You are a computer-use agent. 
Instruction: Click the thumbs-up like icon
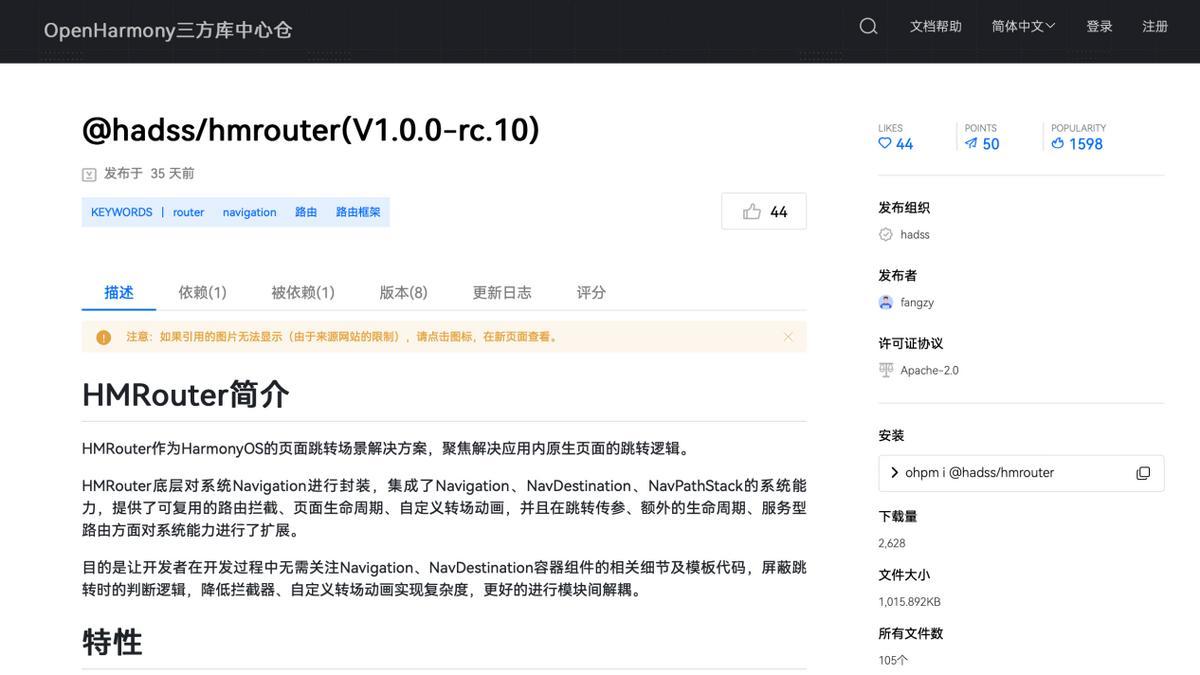(x=752, y=212)
